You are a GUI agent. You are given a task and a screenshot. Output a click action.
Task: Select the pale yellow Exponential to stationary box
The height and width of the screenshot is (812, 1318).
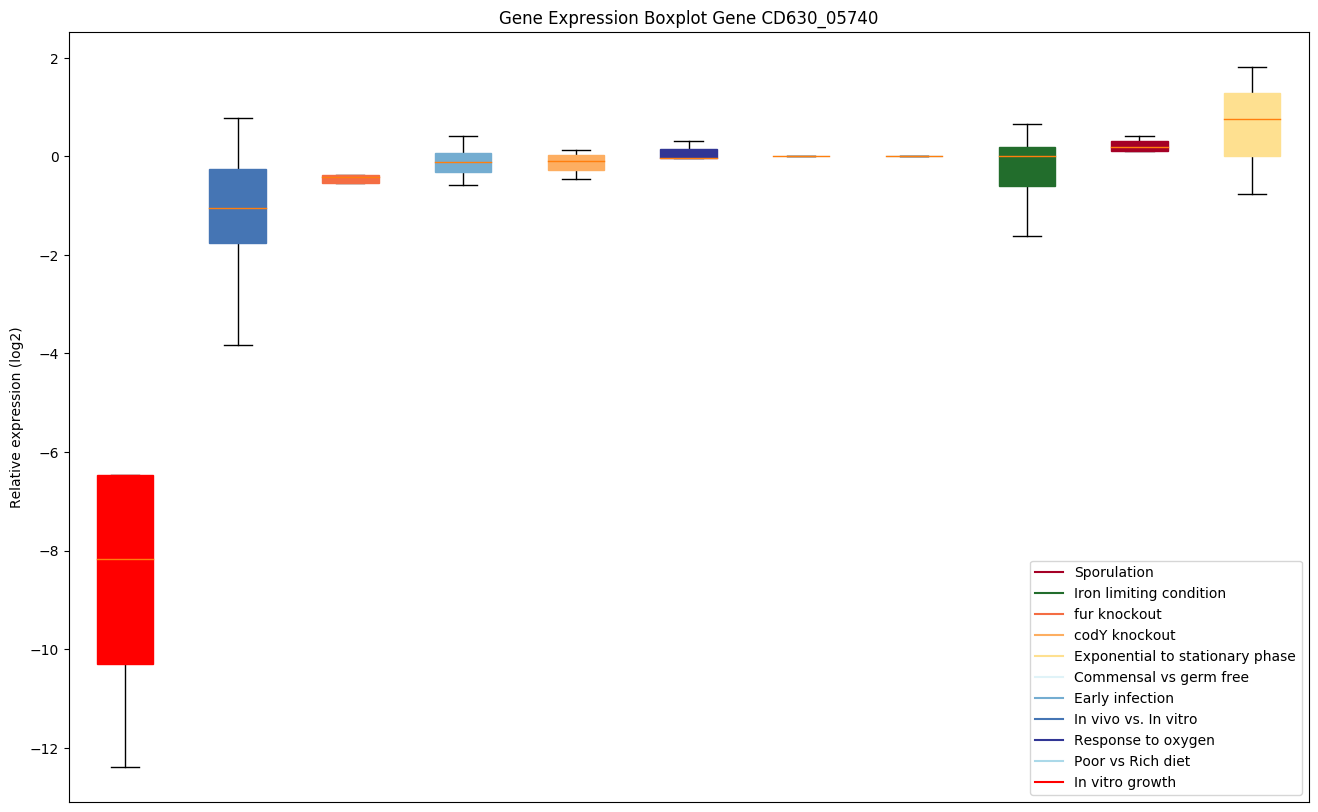(x=1252, y=125)
